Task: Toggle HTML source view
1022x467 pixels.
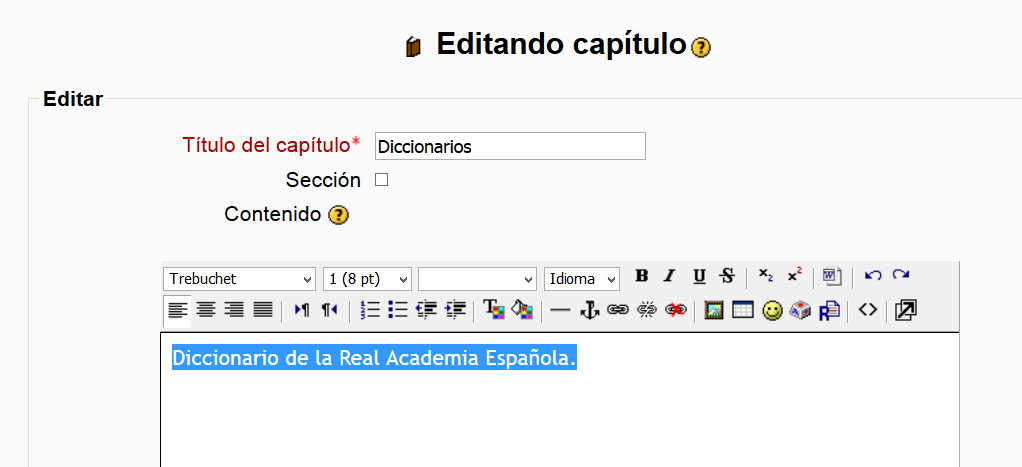Action: tap(868, 310)
